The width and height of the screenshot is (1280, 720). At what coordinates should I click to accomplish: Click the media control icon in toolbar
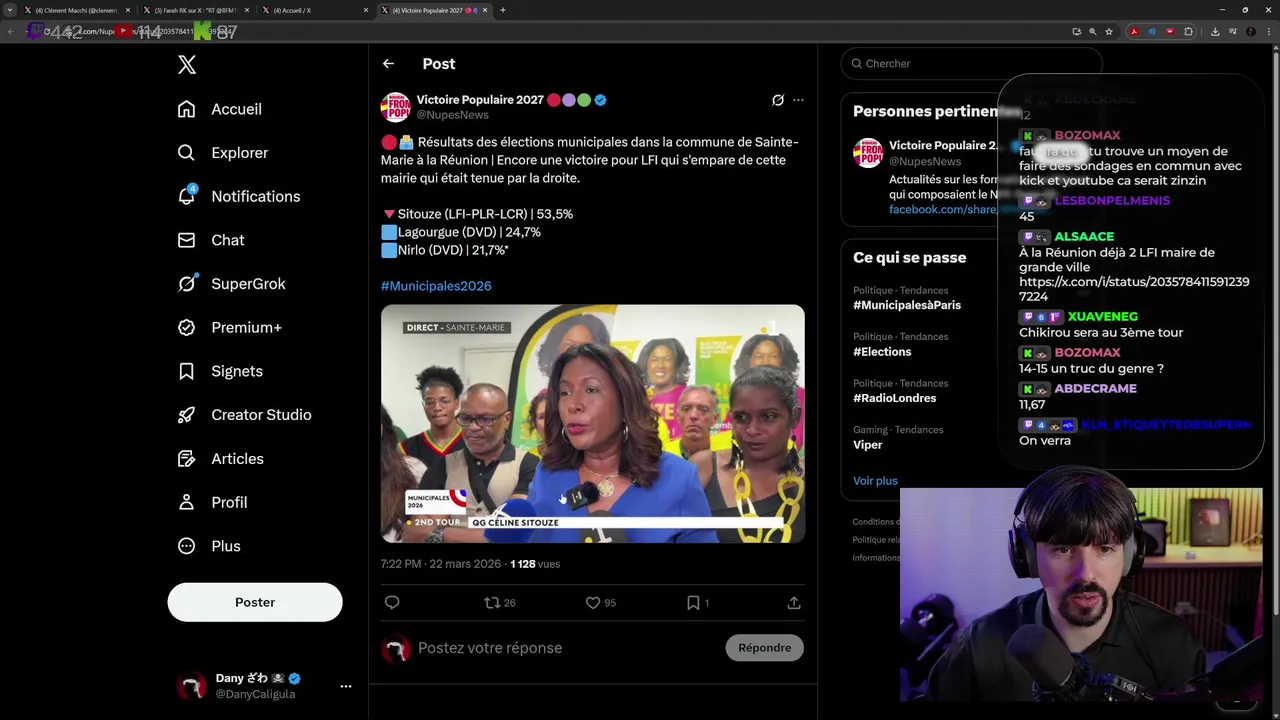1233,31
